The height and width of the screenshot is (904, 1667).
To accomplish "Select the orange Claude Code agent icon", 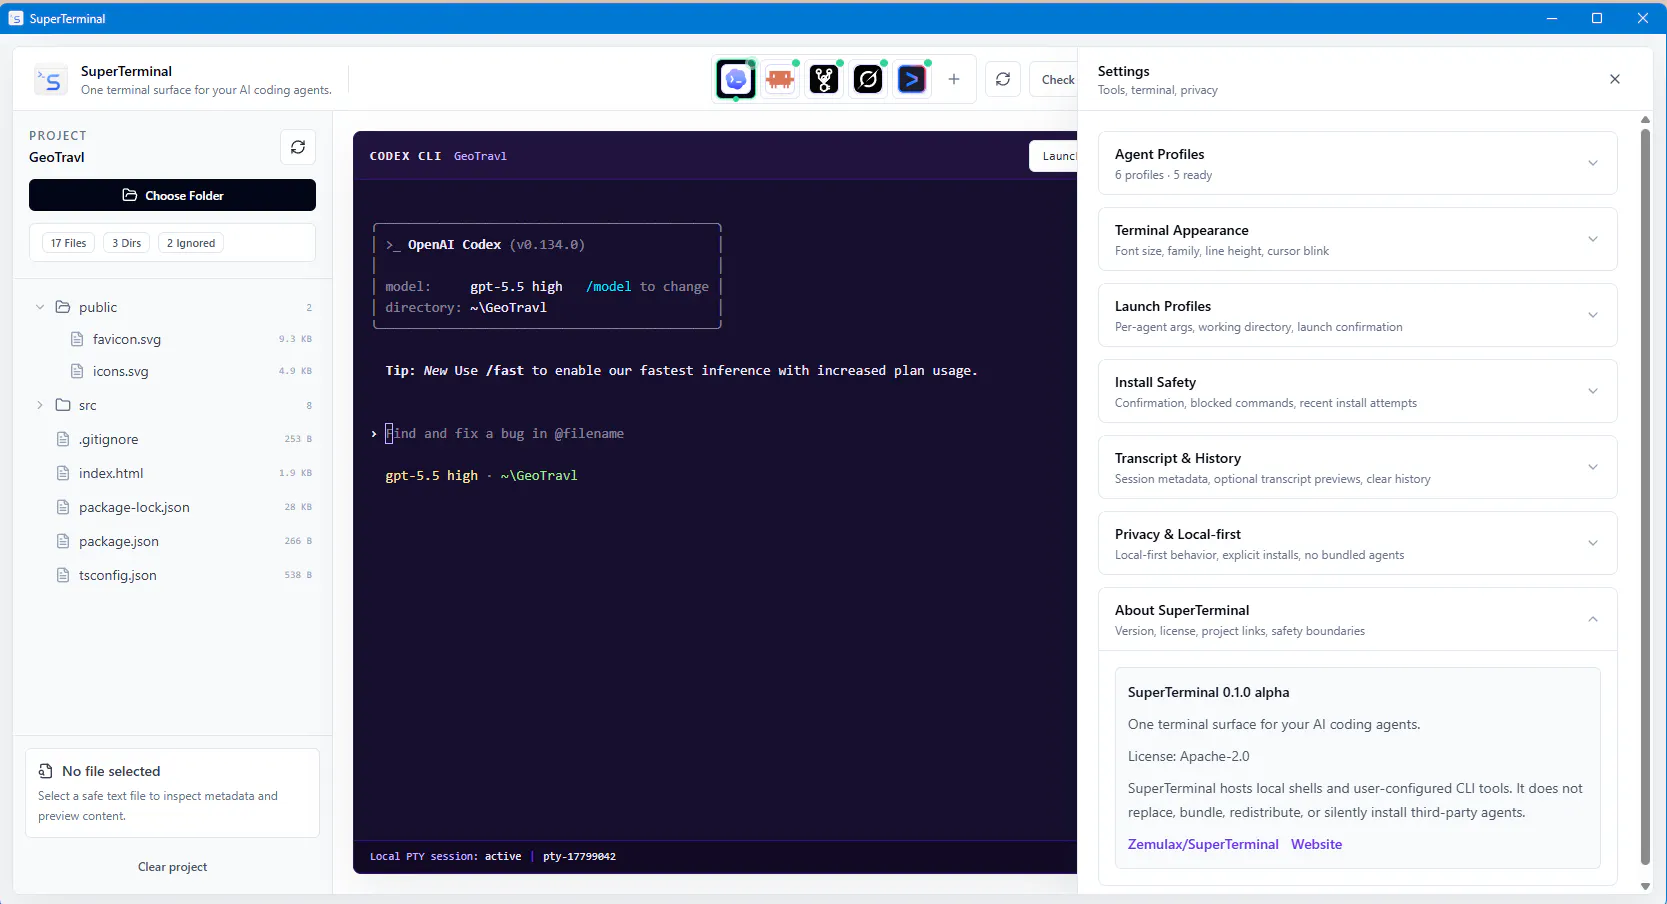I will pos(780,79).
